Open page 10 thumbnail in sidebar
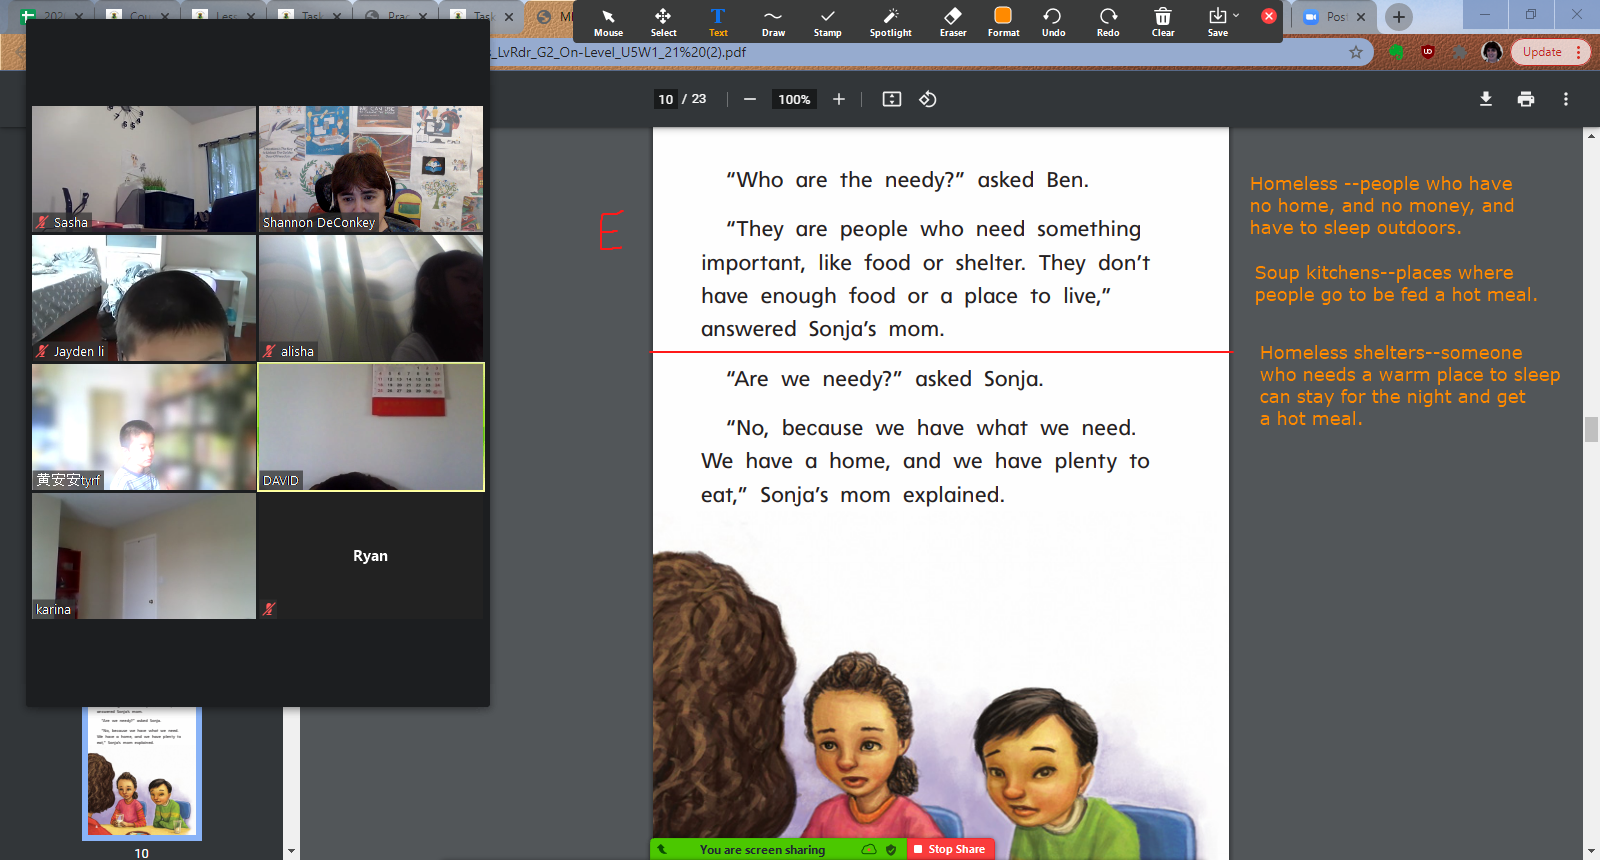The height and width of the screenshot is (860, 1600). (142, 773)
